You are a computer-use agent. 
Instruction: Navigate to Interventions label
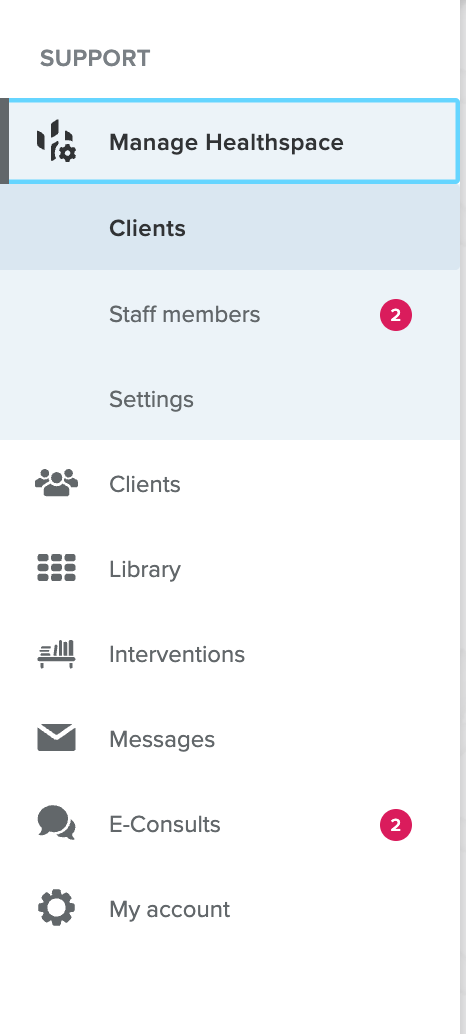click(x=177, y=654)
